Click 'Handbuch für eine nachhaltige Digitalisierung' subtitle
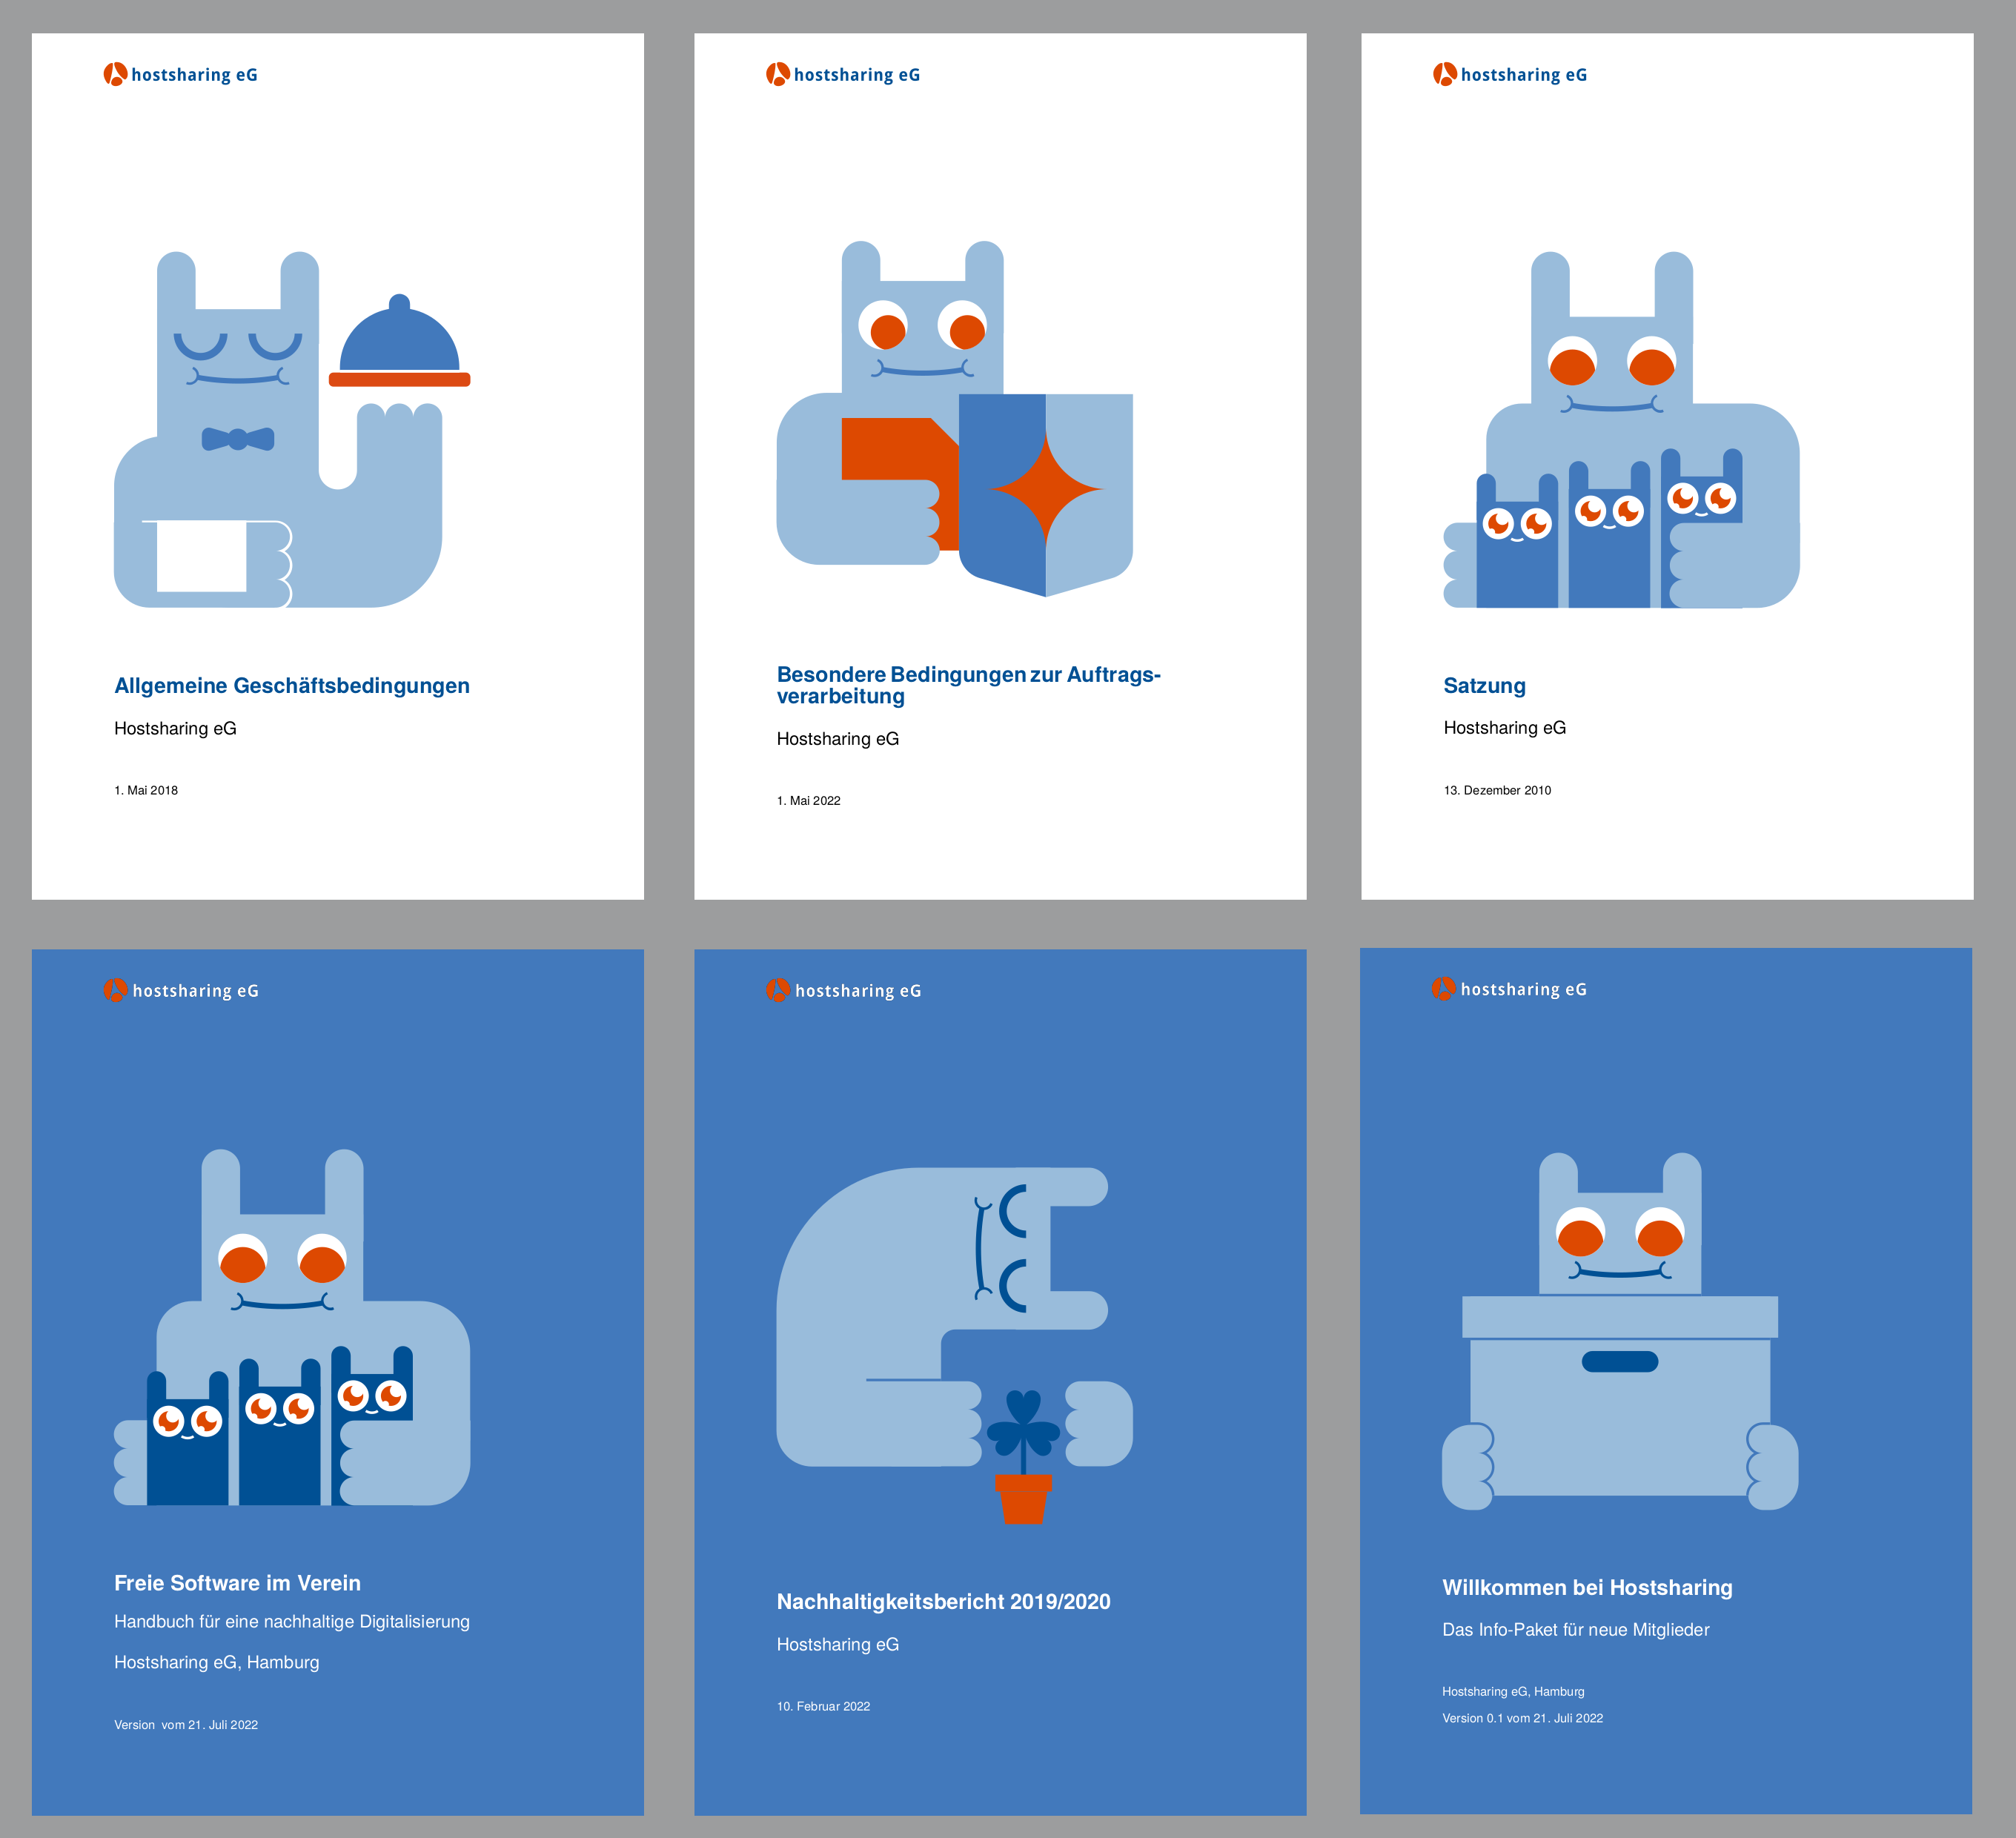Image resolution: width=2016 pixels, height=1838 pixels. (291, 1621)
